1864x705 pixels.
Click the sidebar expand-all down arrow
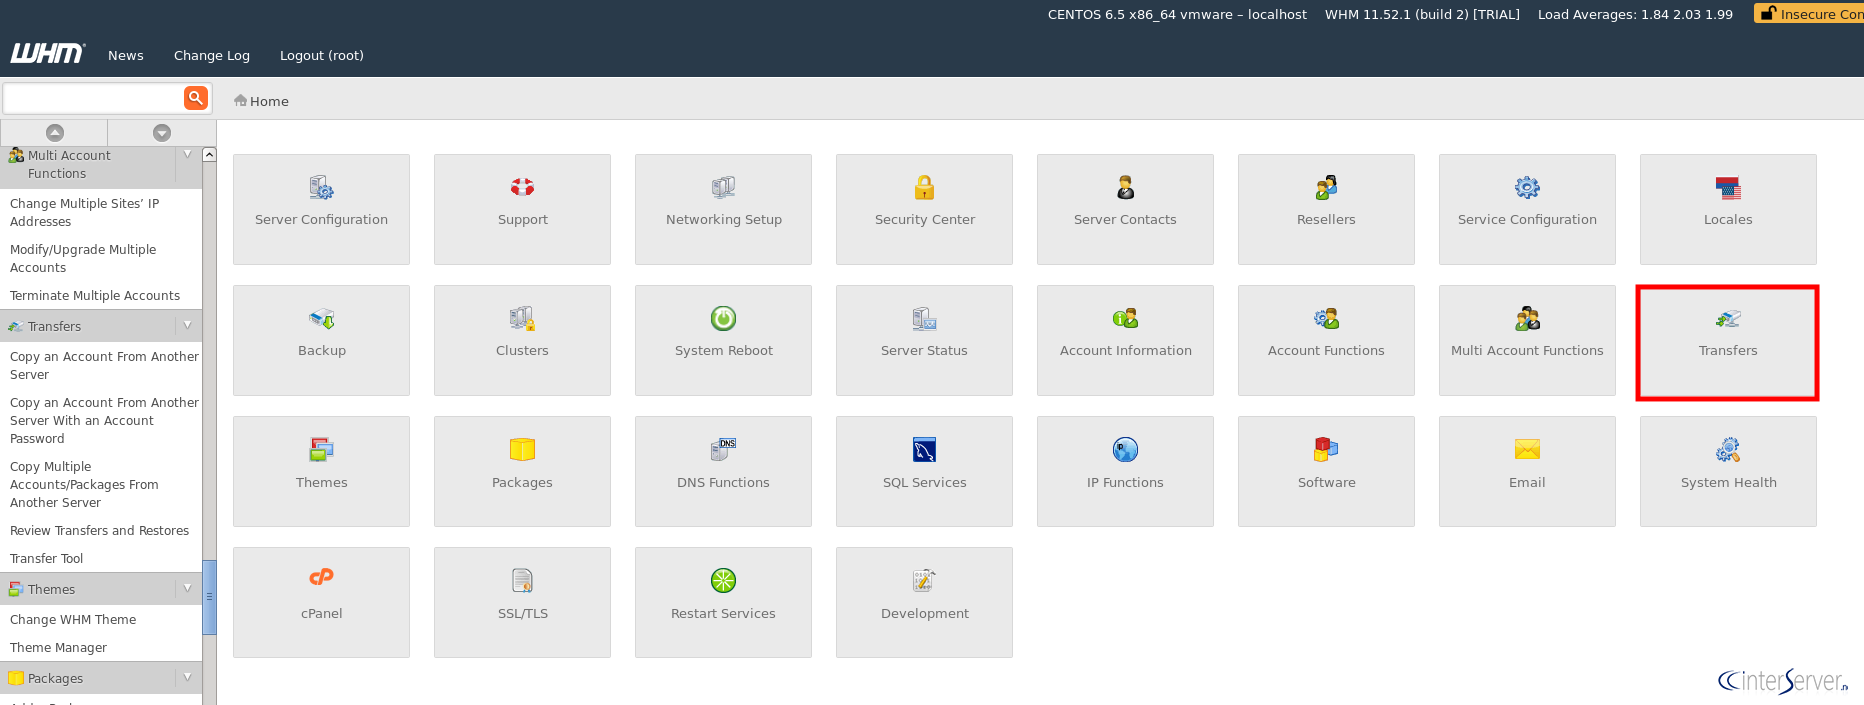coord(162,133)
